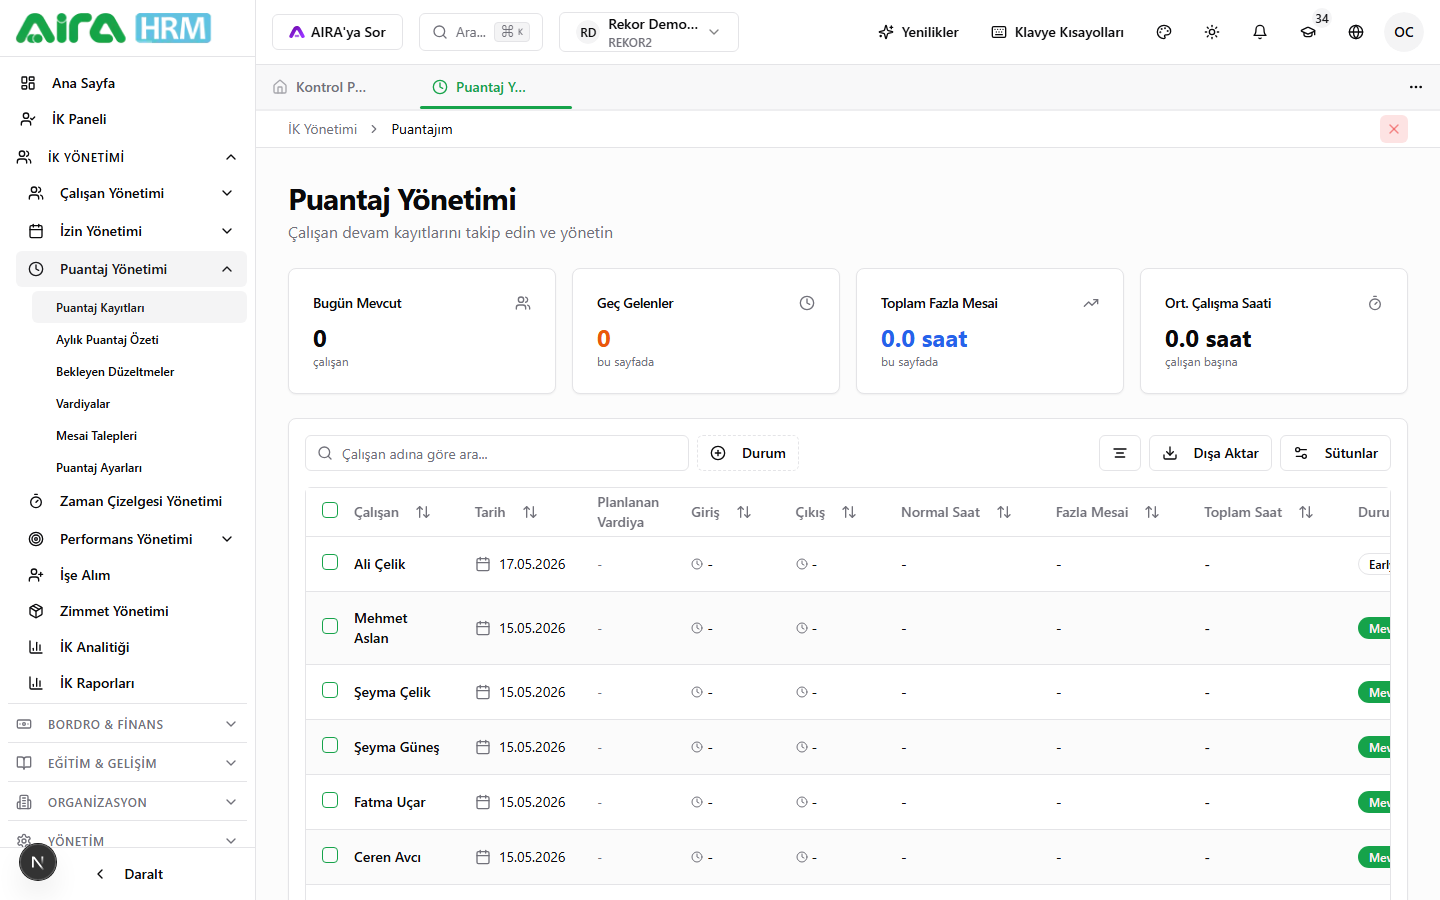
Task: Click calendar icon next to 17.05.2026
Action: (483, 564)
